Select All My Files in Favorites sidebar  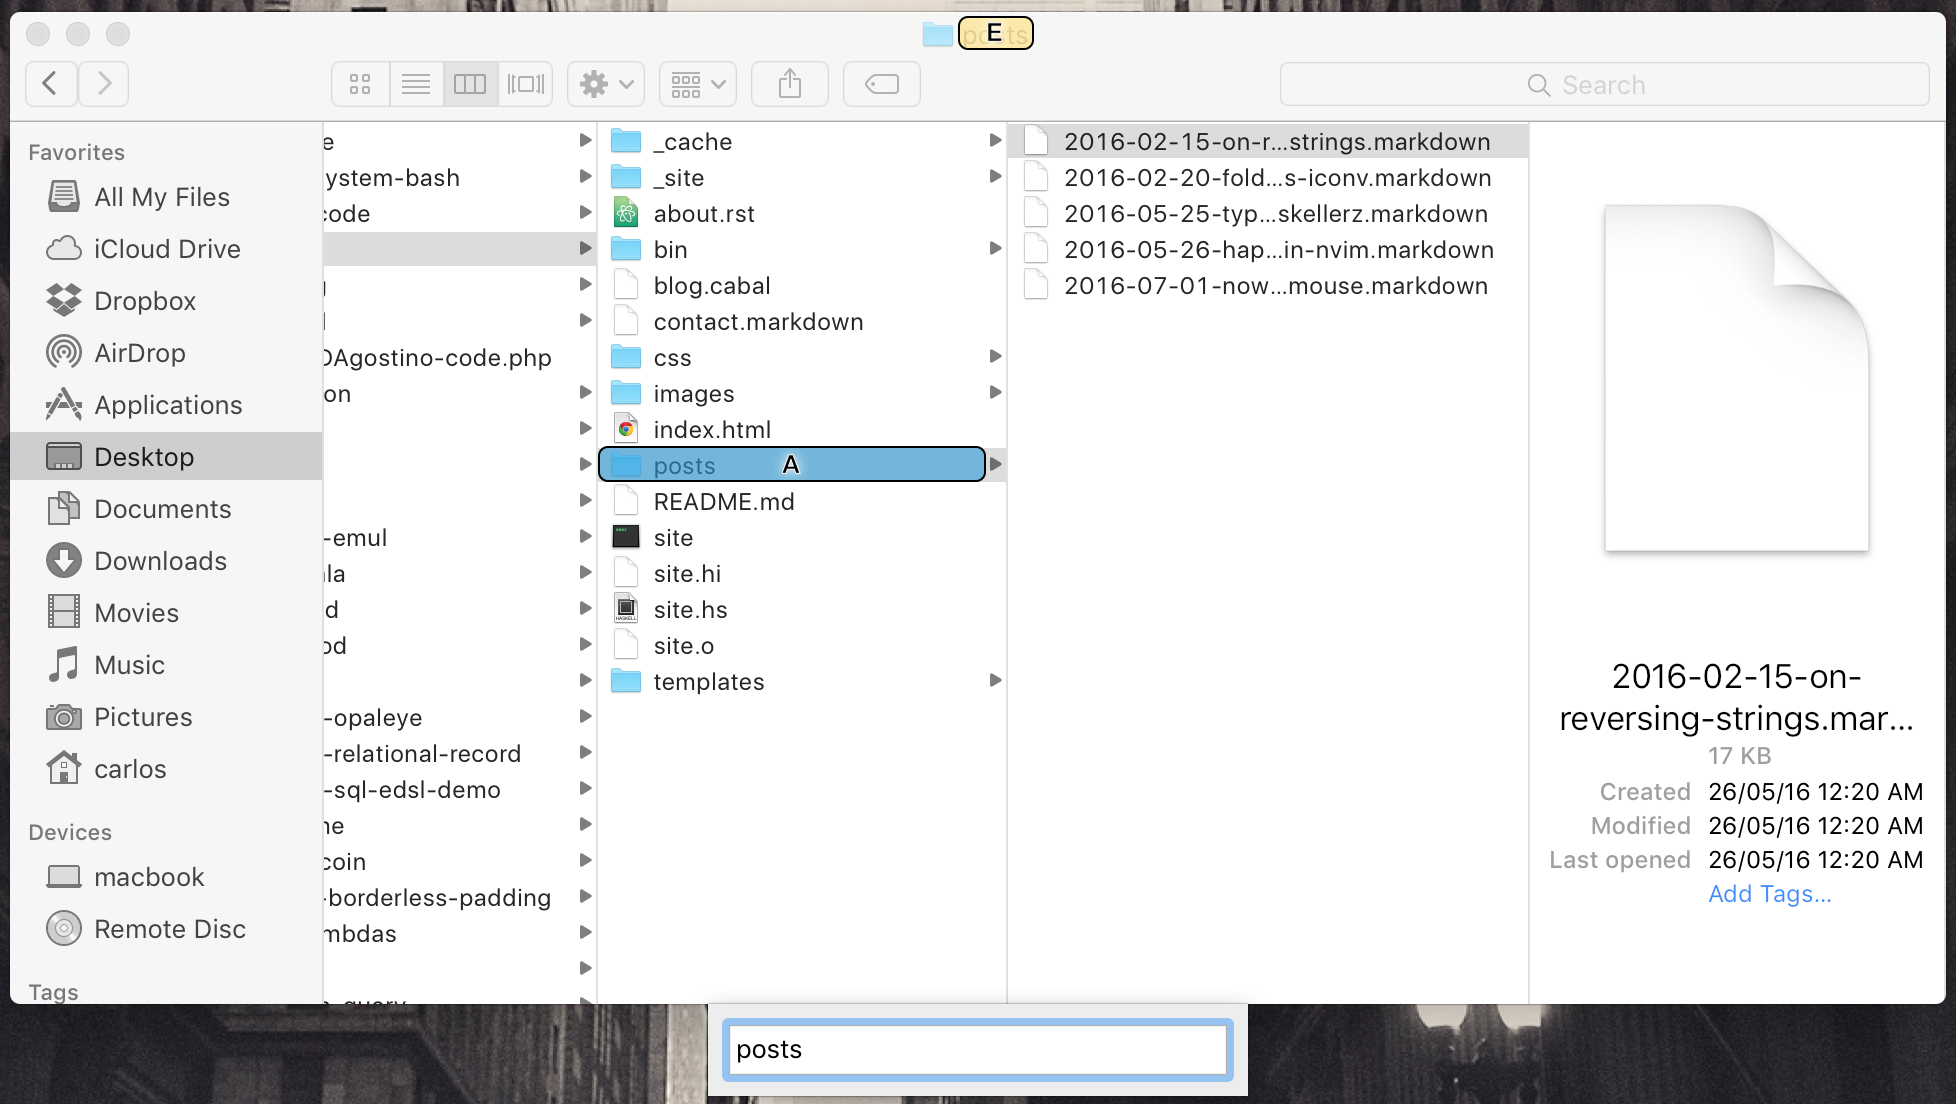pos(161,196)
